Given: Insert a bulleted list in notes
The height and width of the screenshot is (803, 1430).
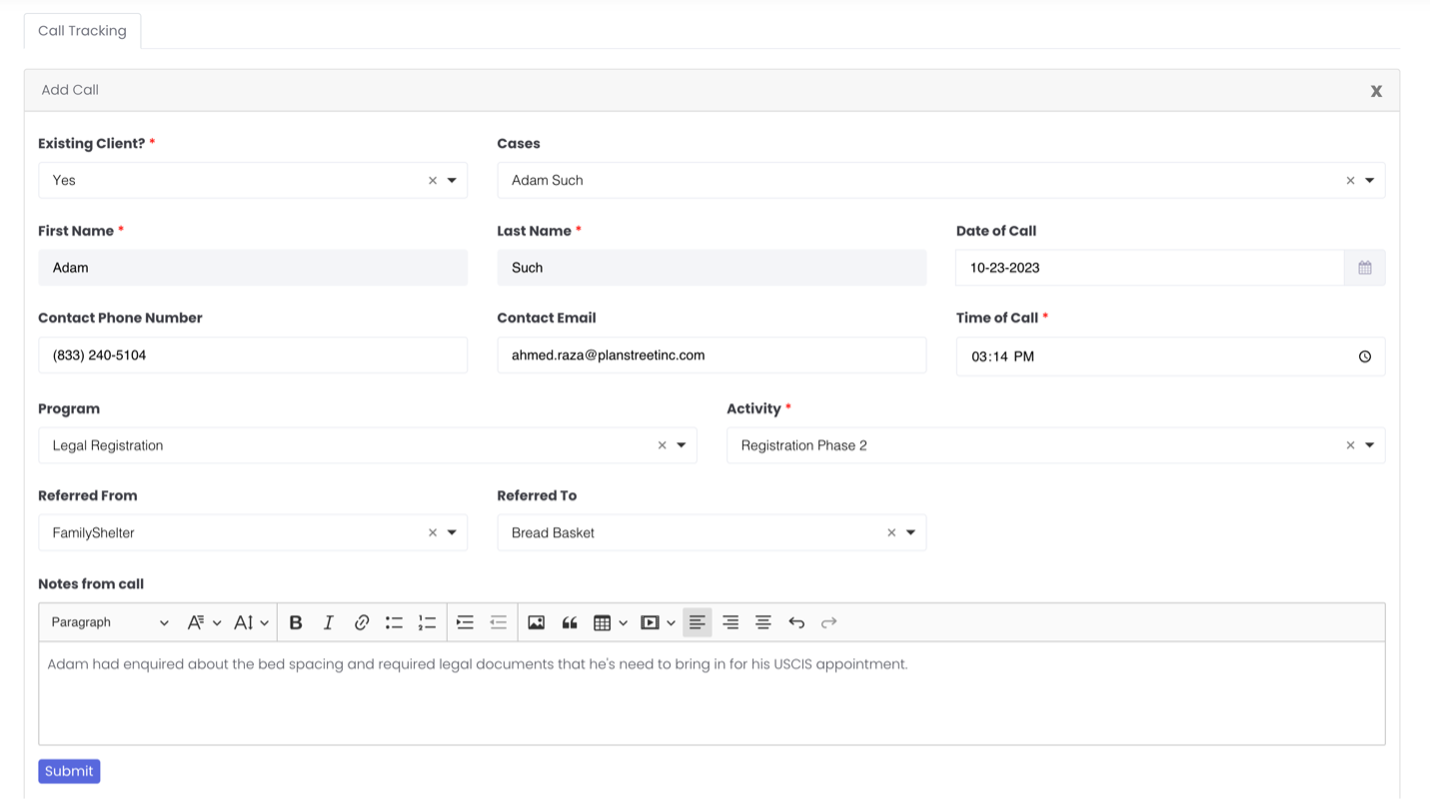Looking at the screenshot, I should coord(394,622).
